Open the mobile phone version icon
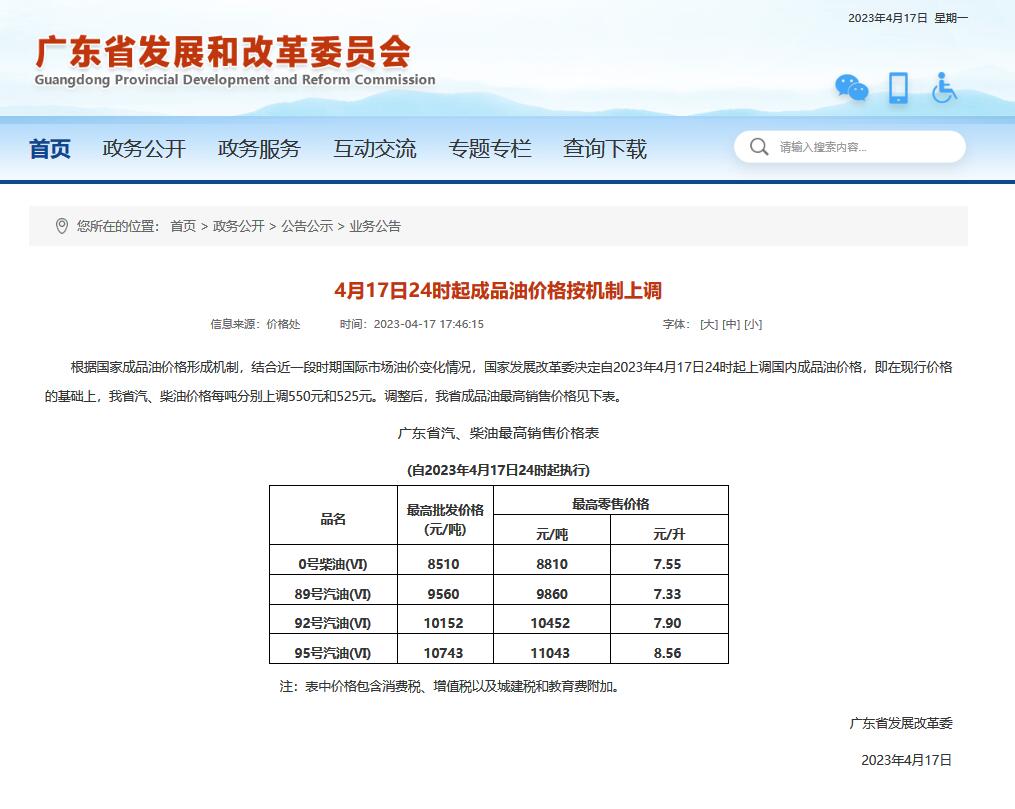 coord(898,88)
